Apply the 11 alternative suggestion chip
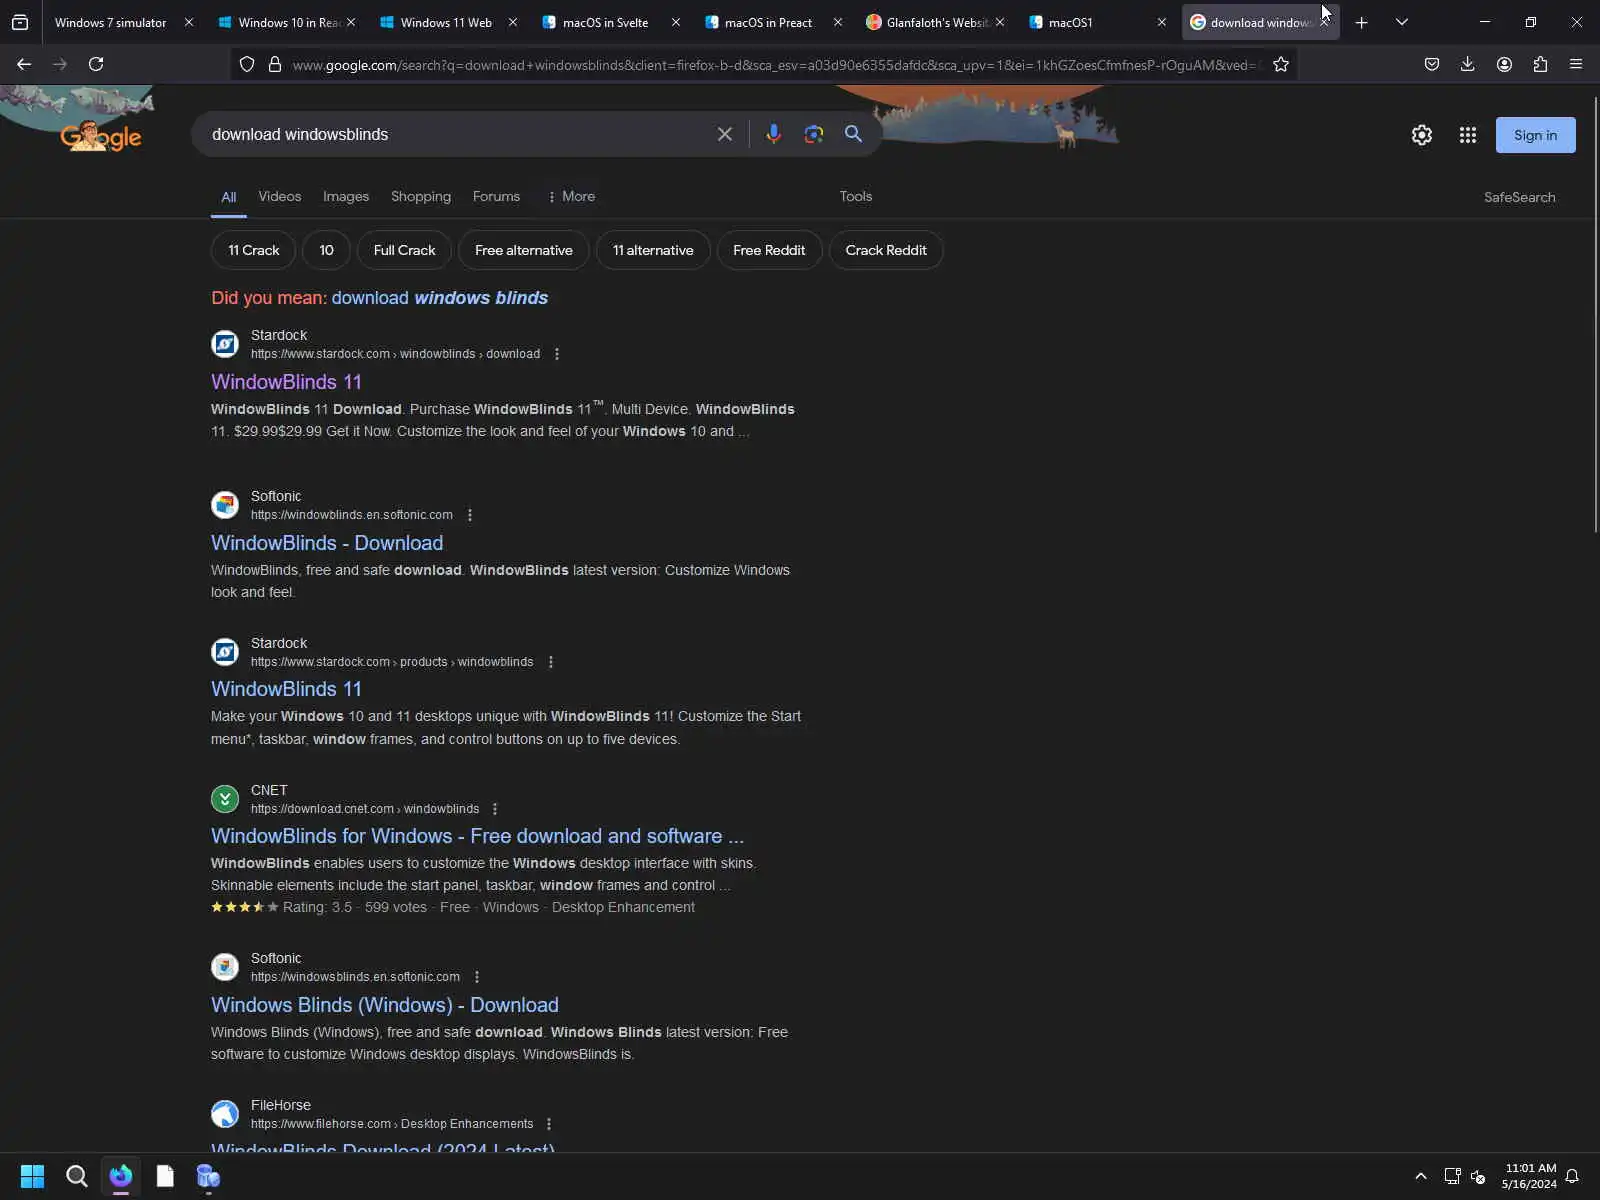Viewport: 1600px width, 1200px height. pos(653,250)
